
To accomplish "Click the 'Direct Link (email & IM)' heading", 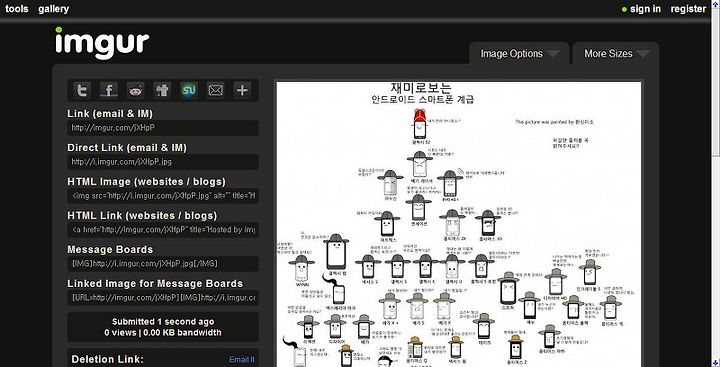I will click(x=127, y=147).
